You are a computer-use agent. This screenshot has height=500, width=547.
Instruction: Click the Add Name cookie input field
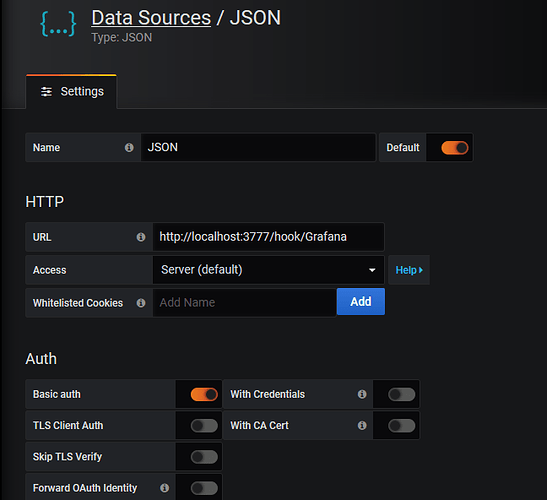(x=244, y=303)
